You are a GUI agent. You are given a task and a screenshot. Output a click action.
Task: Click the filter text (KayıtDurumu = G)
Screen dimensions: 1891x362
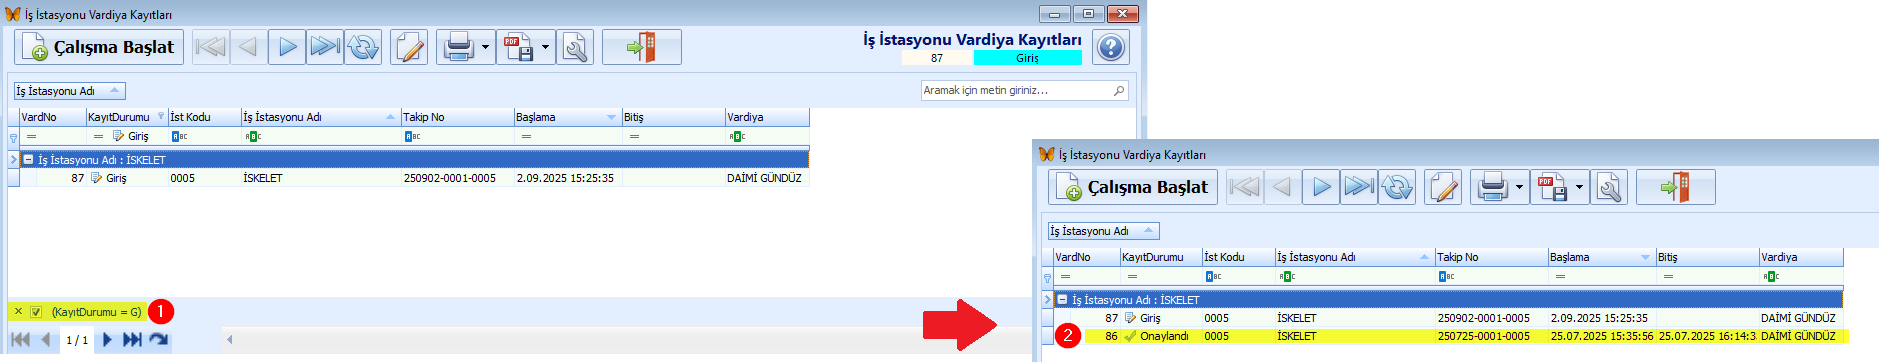(97, 312)
